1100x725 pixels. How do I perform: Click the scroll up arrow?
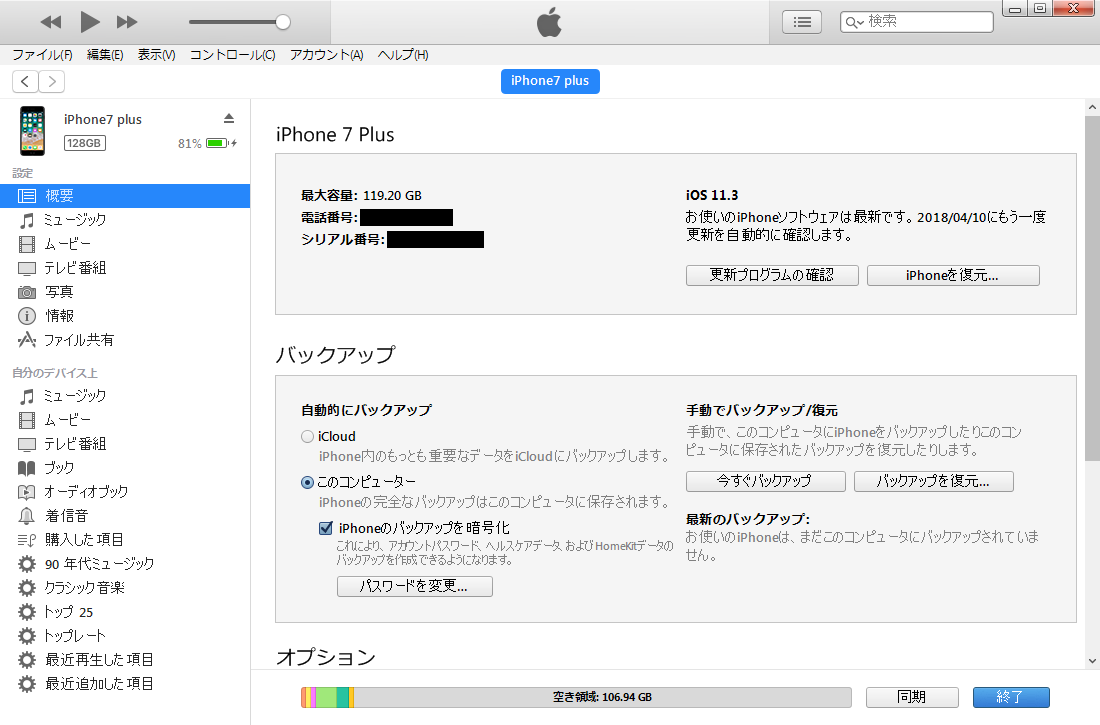(1092, 107)
